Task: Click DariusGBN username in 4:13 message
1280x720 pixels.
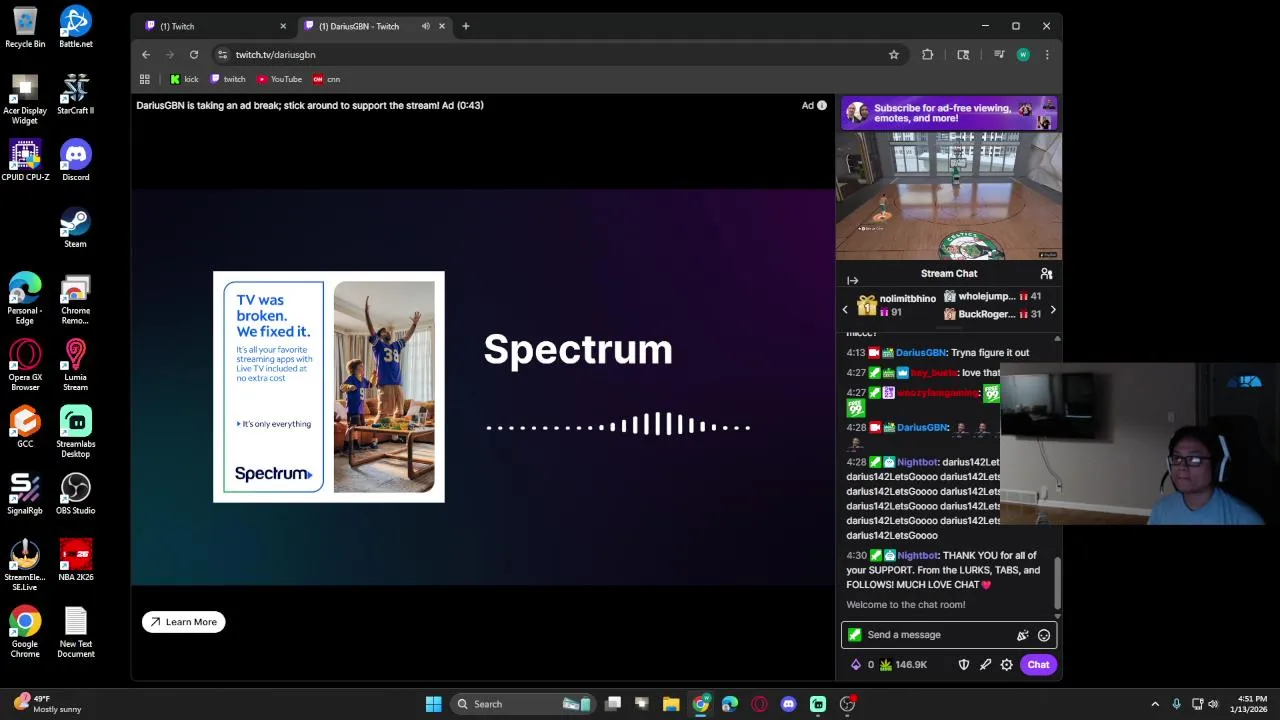Action: pyautogui.click(x=920, y=353)
